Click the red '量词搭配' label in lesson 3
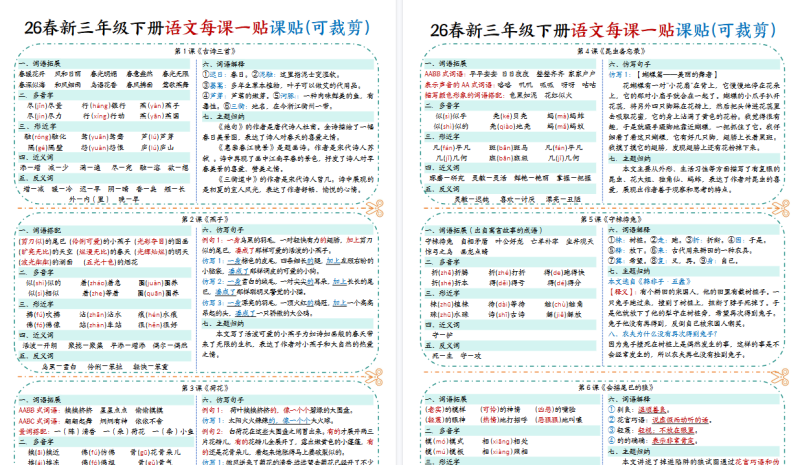This screenshot has height=465, width=800. click(x=34, y=432)
